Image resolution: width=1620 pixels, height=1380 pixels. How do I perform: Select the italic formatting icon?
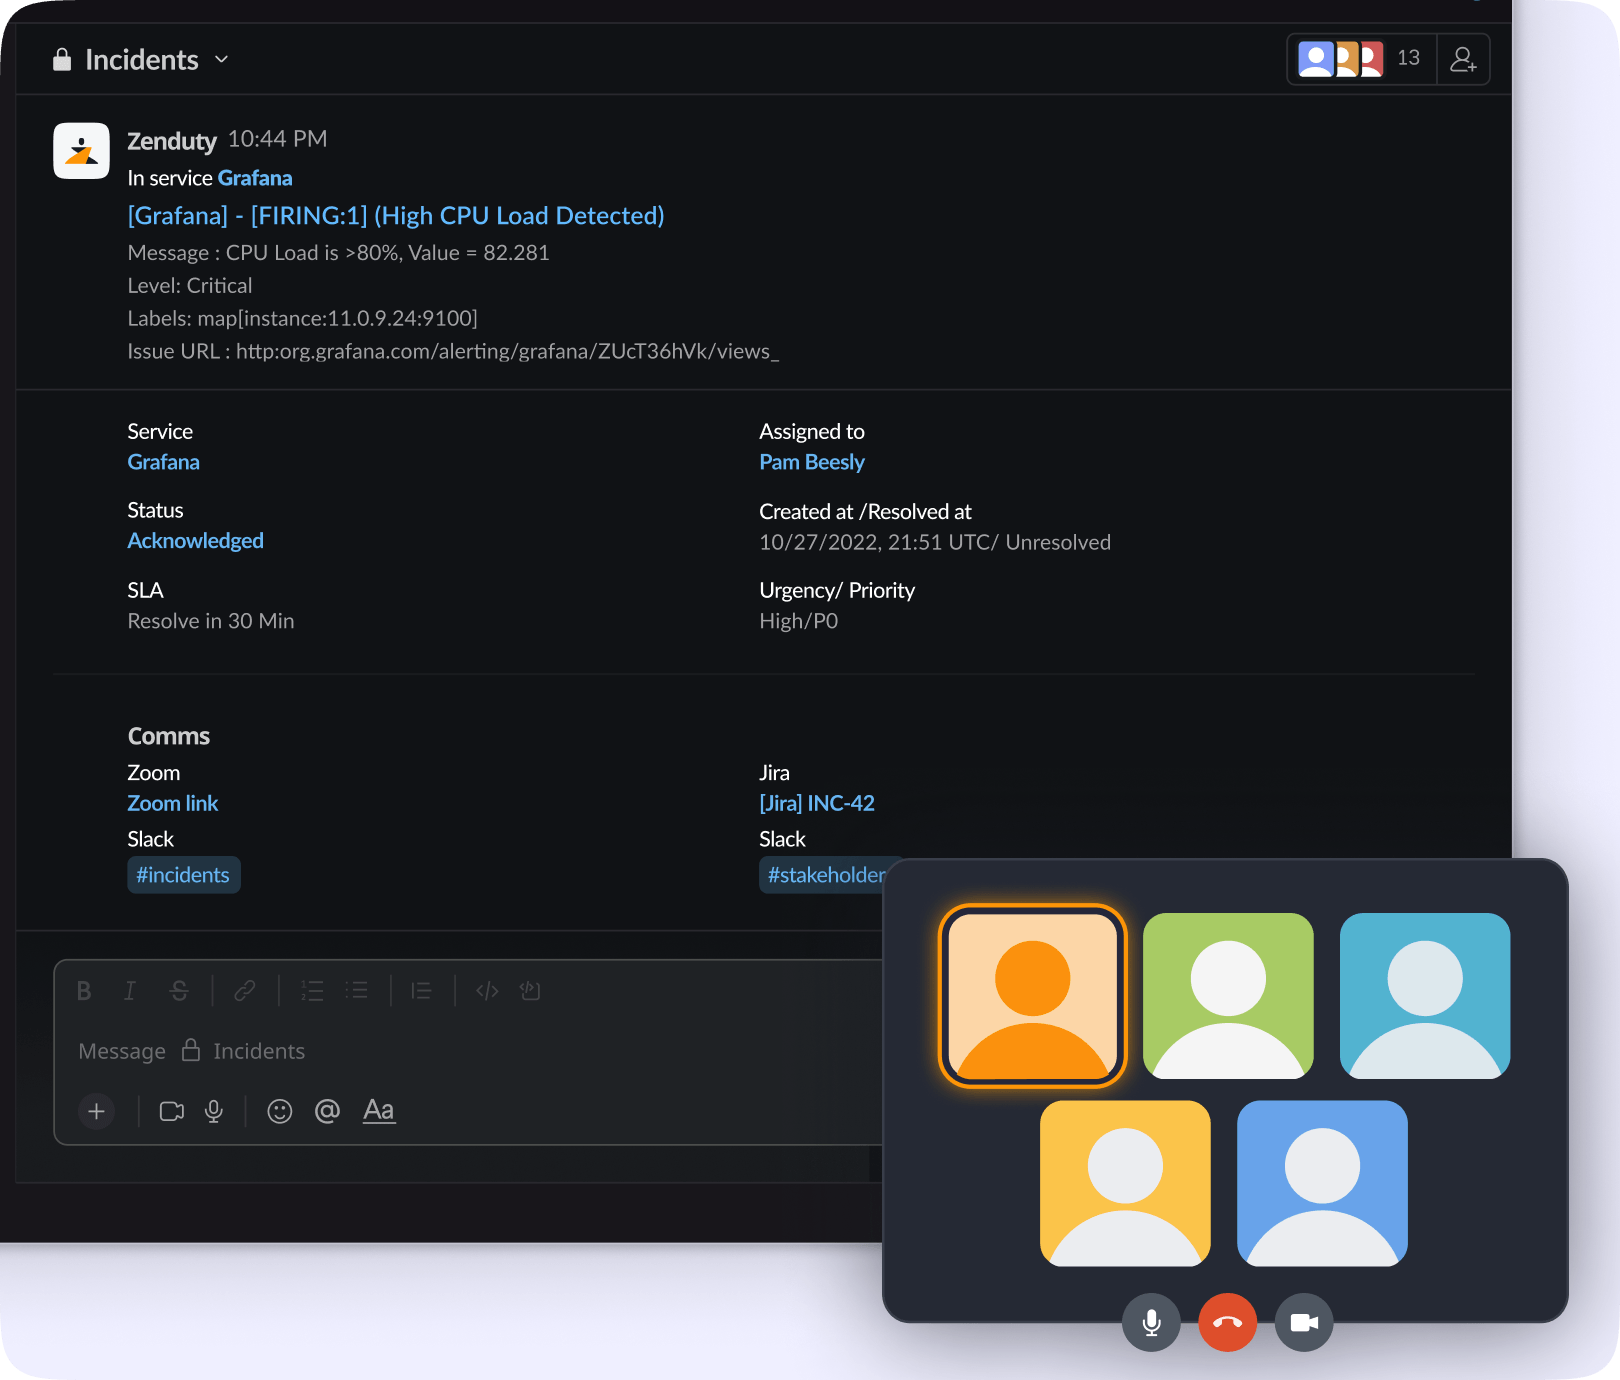point(130,991)
